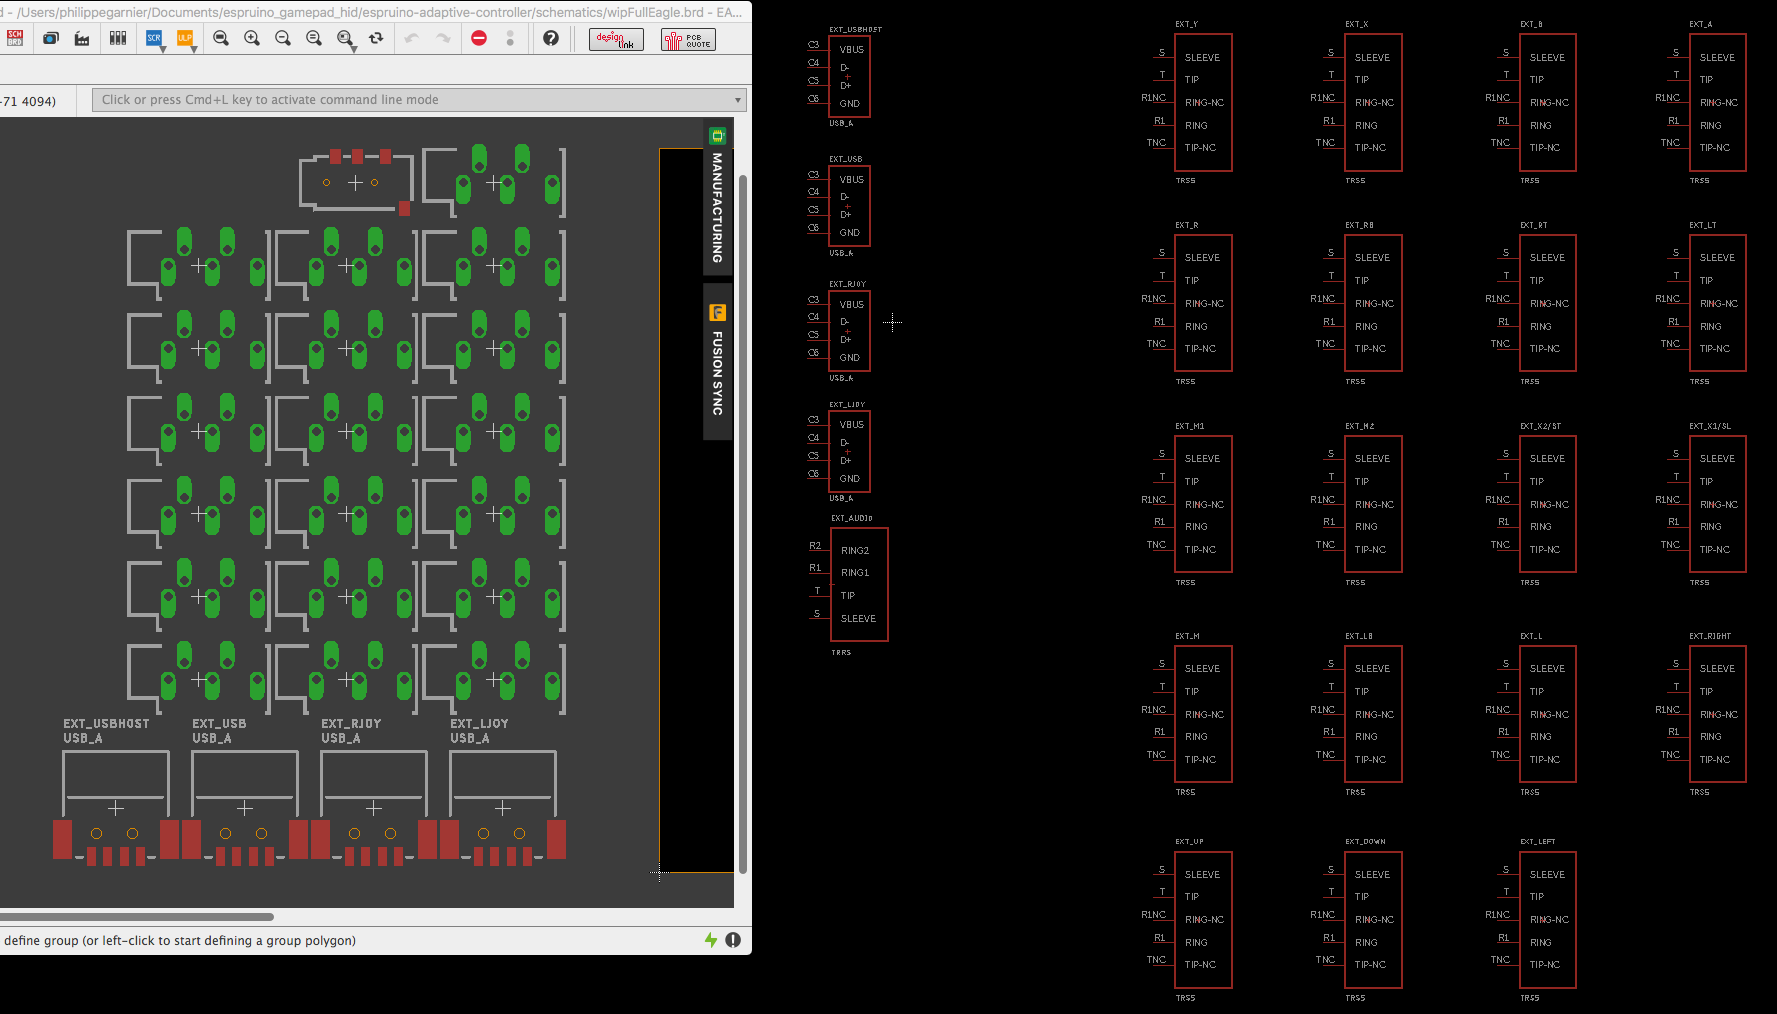Click the EXT_M1 connector name in schematic
The width and height of the screenshot is (1777, 1014).
coord(1190,426)
